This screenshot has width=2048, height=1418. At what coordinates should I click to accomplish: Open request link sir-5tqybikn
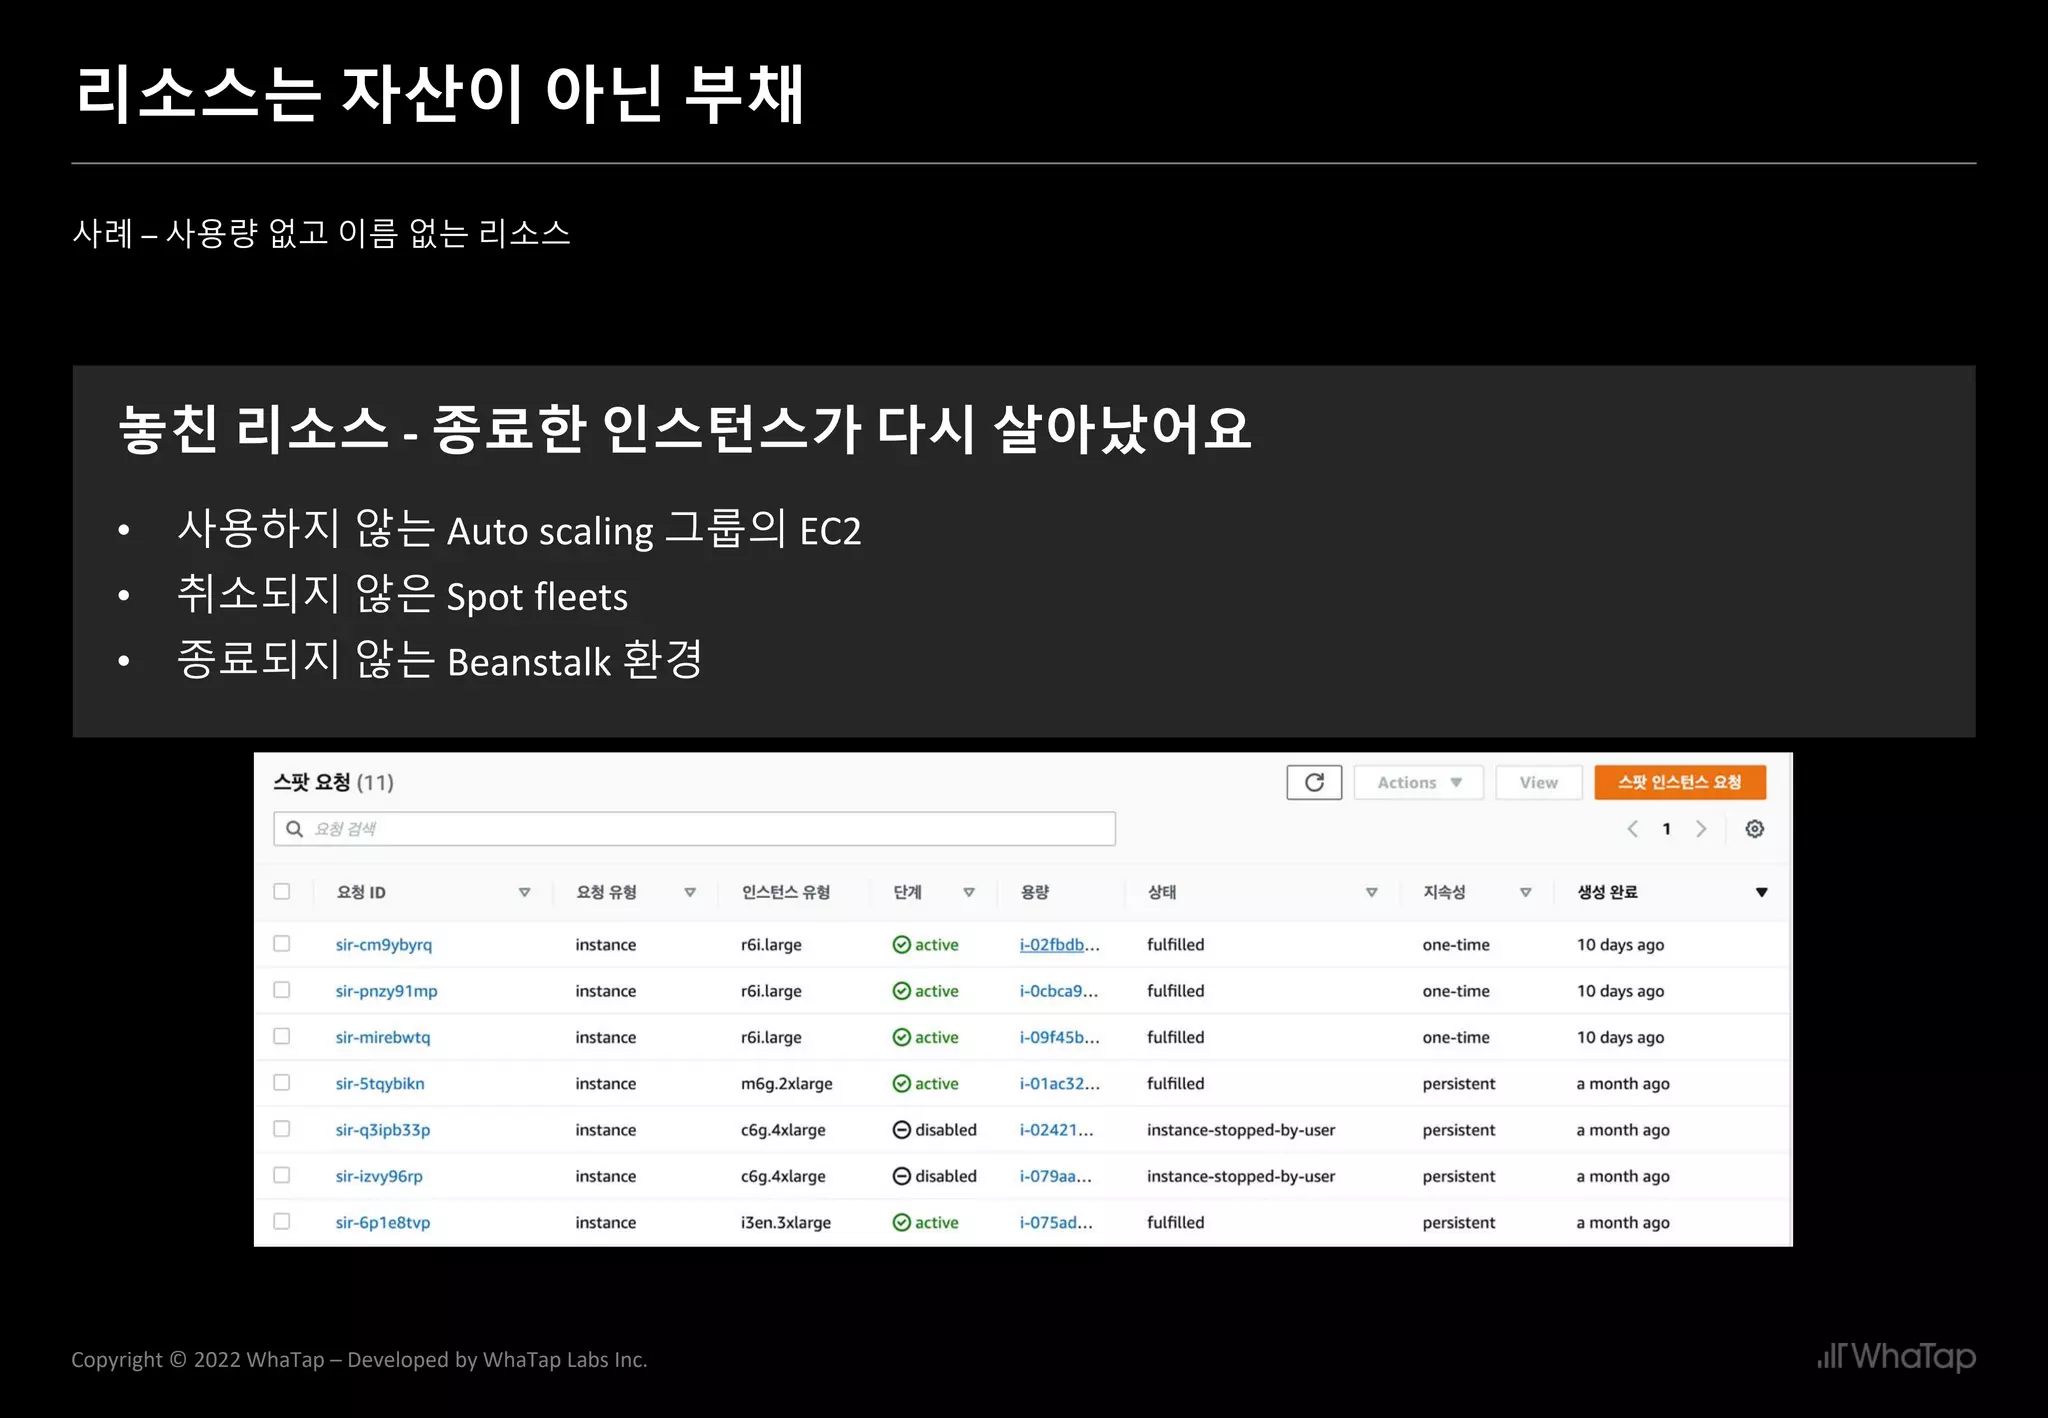pyautogui.click(x=380, y=1084)
